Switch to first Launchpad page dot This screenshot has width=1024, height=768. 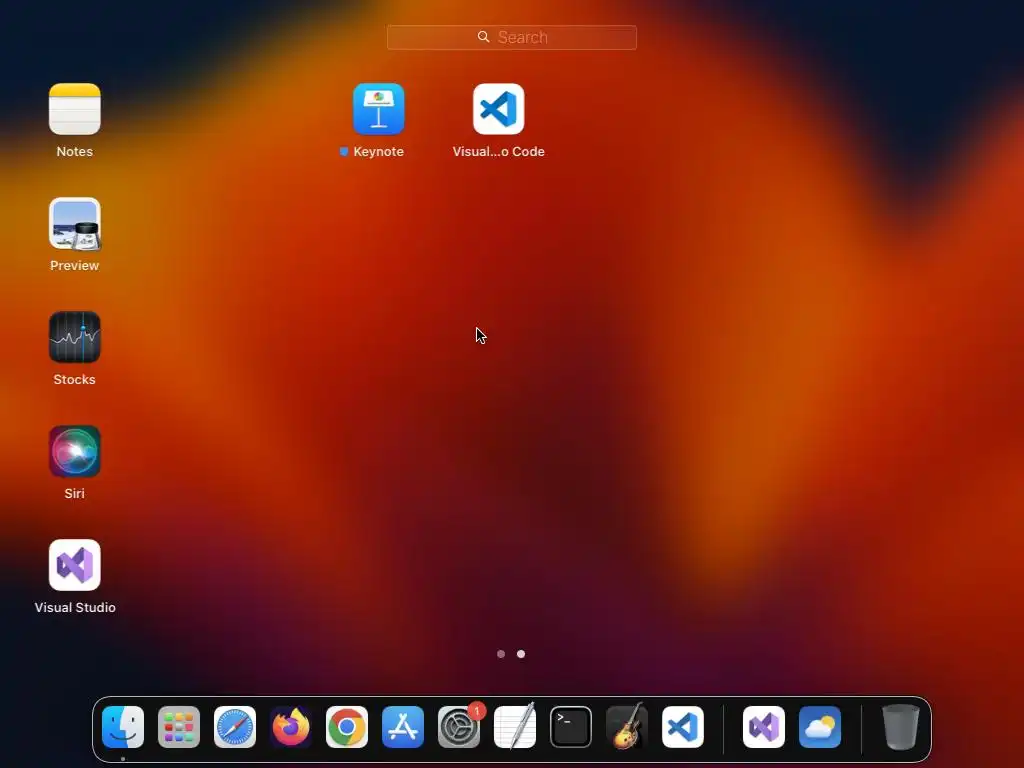point(501,654)
